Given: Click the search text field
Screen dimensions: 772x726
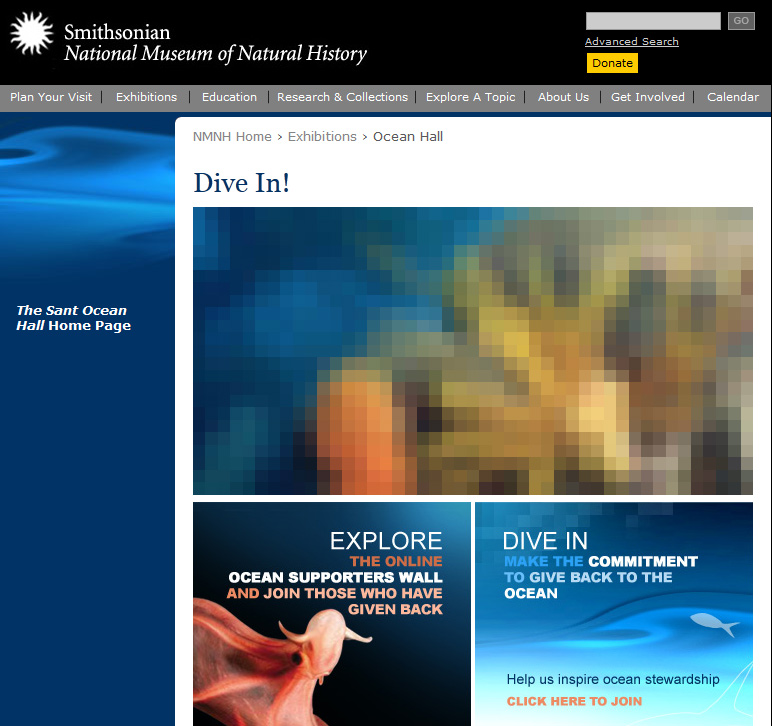Looking at the screenshot, I should [x=652, y=21].
